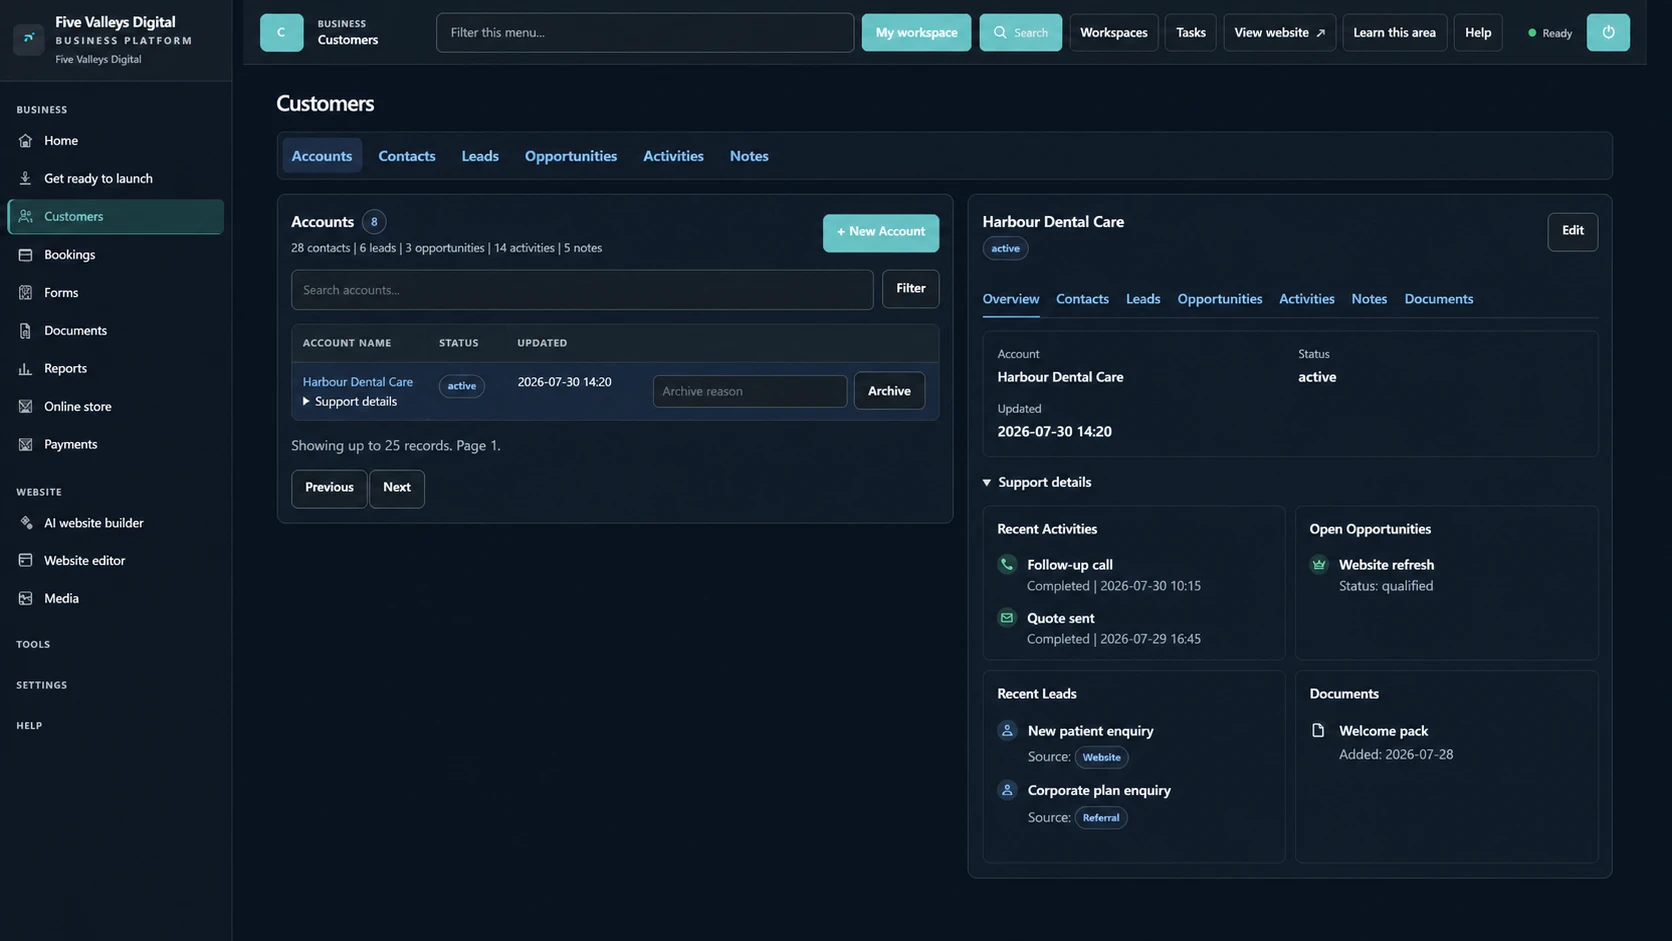The width and height of the screenshot is (1672, 941).
Task: Go to the Next page of records
Action: tap(397, 488)
